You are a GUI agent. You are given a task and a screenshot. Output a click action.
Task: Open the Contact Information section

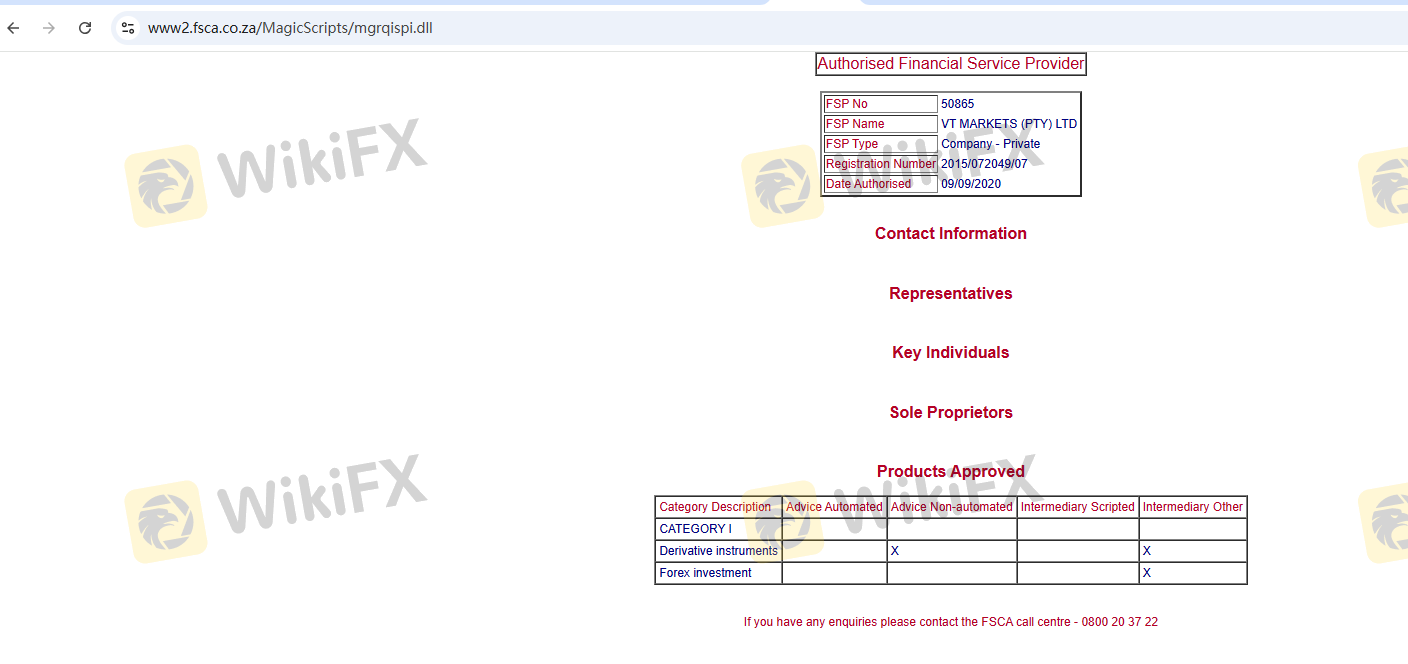coord(951,233)
